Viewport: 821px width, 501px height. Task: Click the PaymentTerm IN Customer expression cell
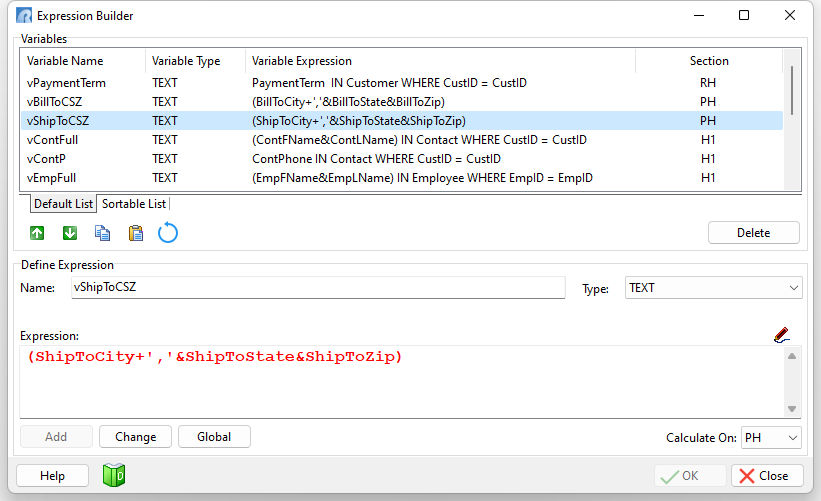[x=389, y=83]
